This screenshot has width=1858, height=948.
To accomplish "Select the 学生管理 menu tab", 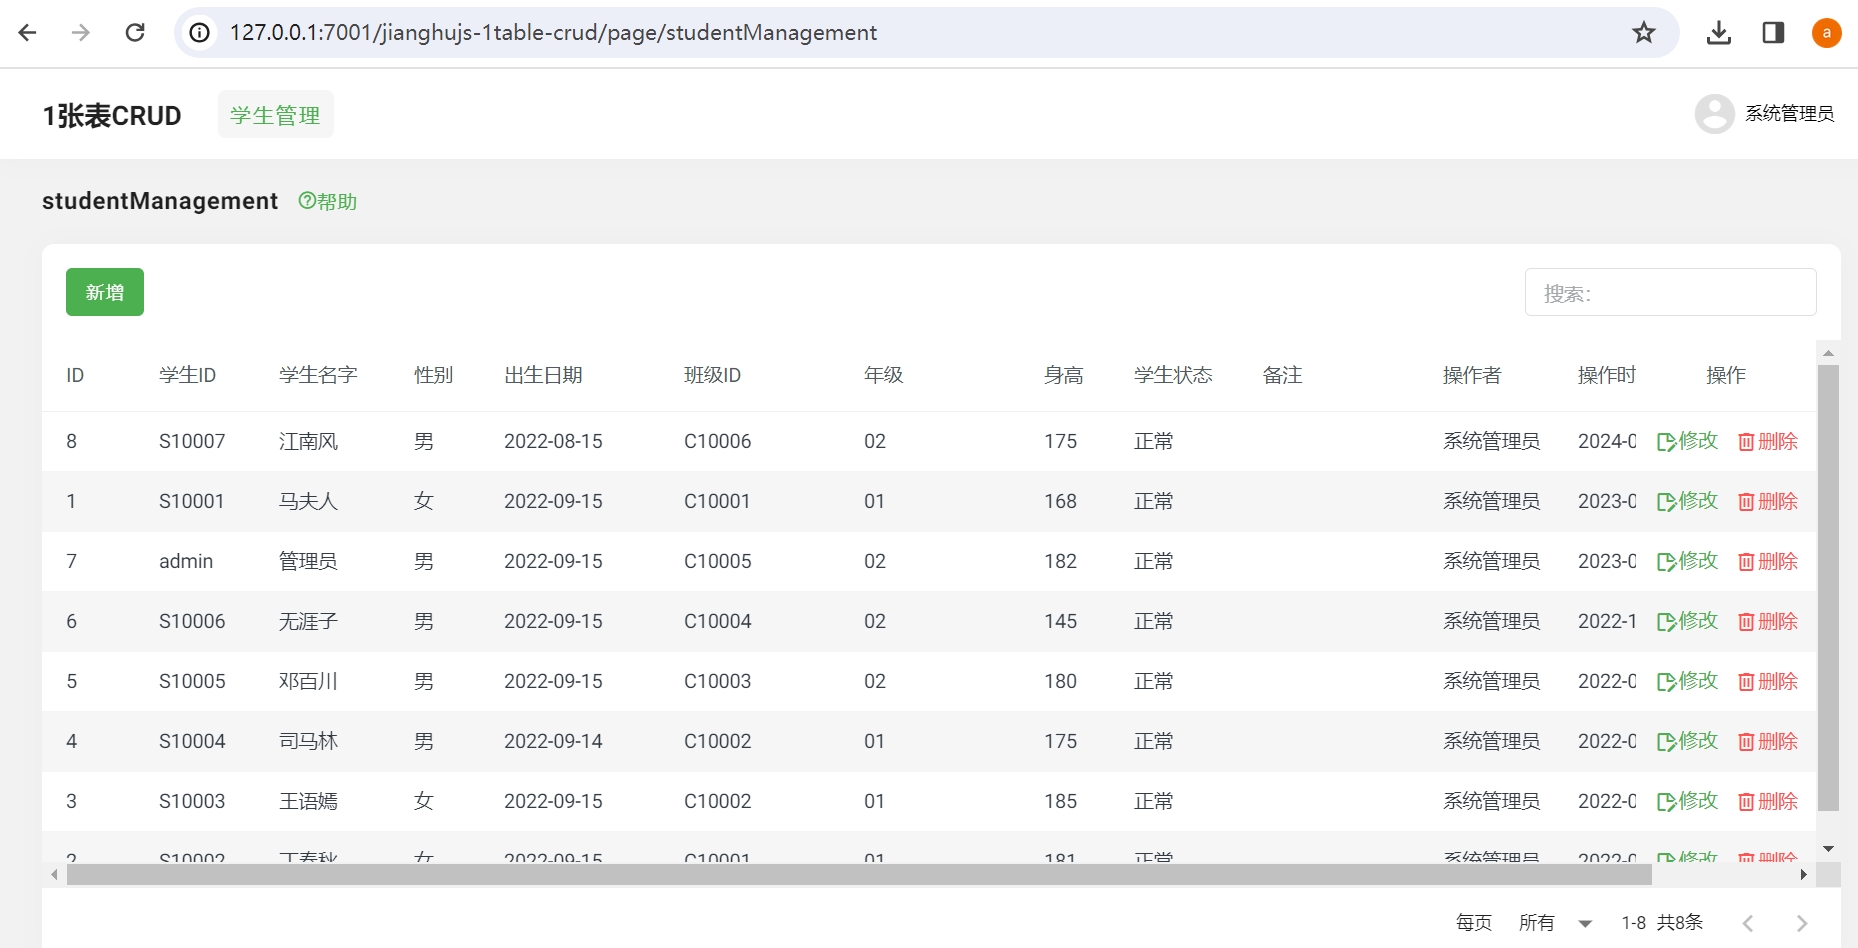I will click(x=275, y=115).
